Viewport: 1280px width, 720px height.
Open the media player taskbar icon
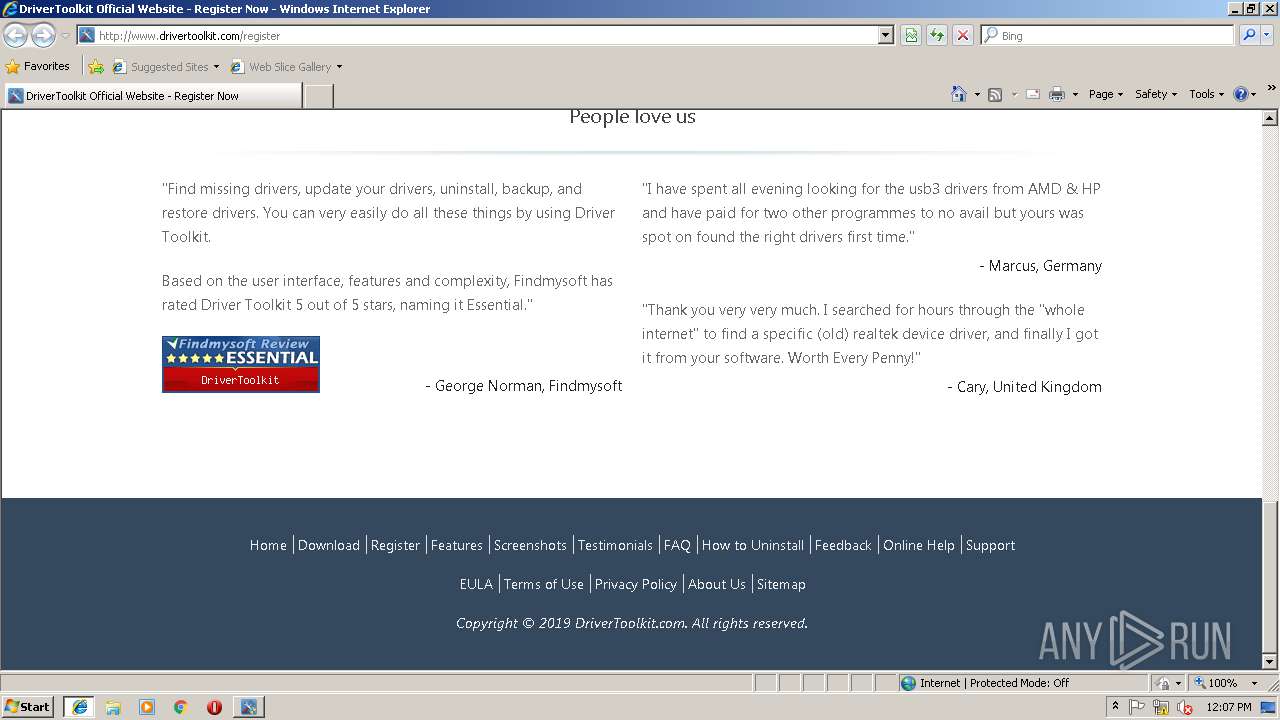(147, 707)
